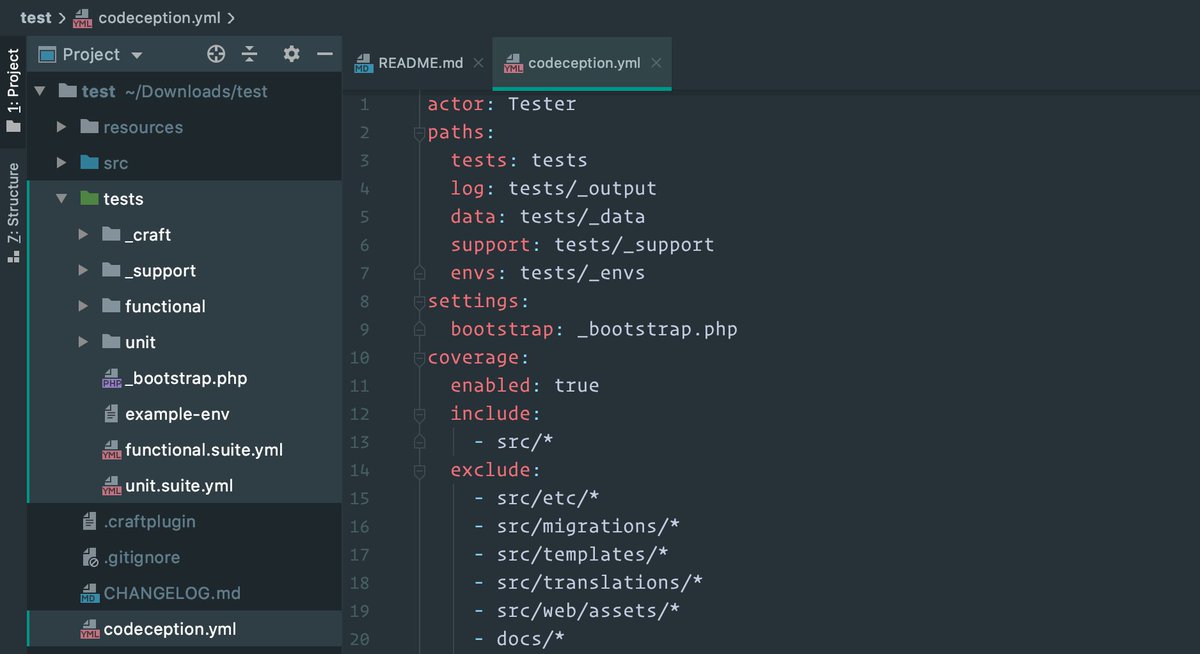Image resolution: width=1200 pixels, height=654 pixels.
Task: Click the test breadcrumb in navigation bar
Action: [x=36, y=18]
